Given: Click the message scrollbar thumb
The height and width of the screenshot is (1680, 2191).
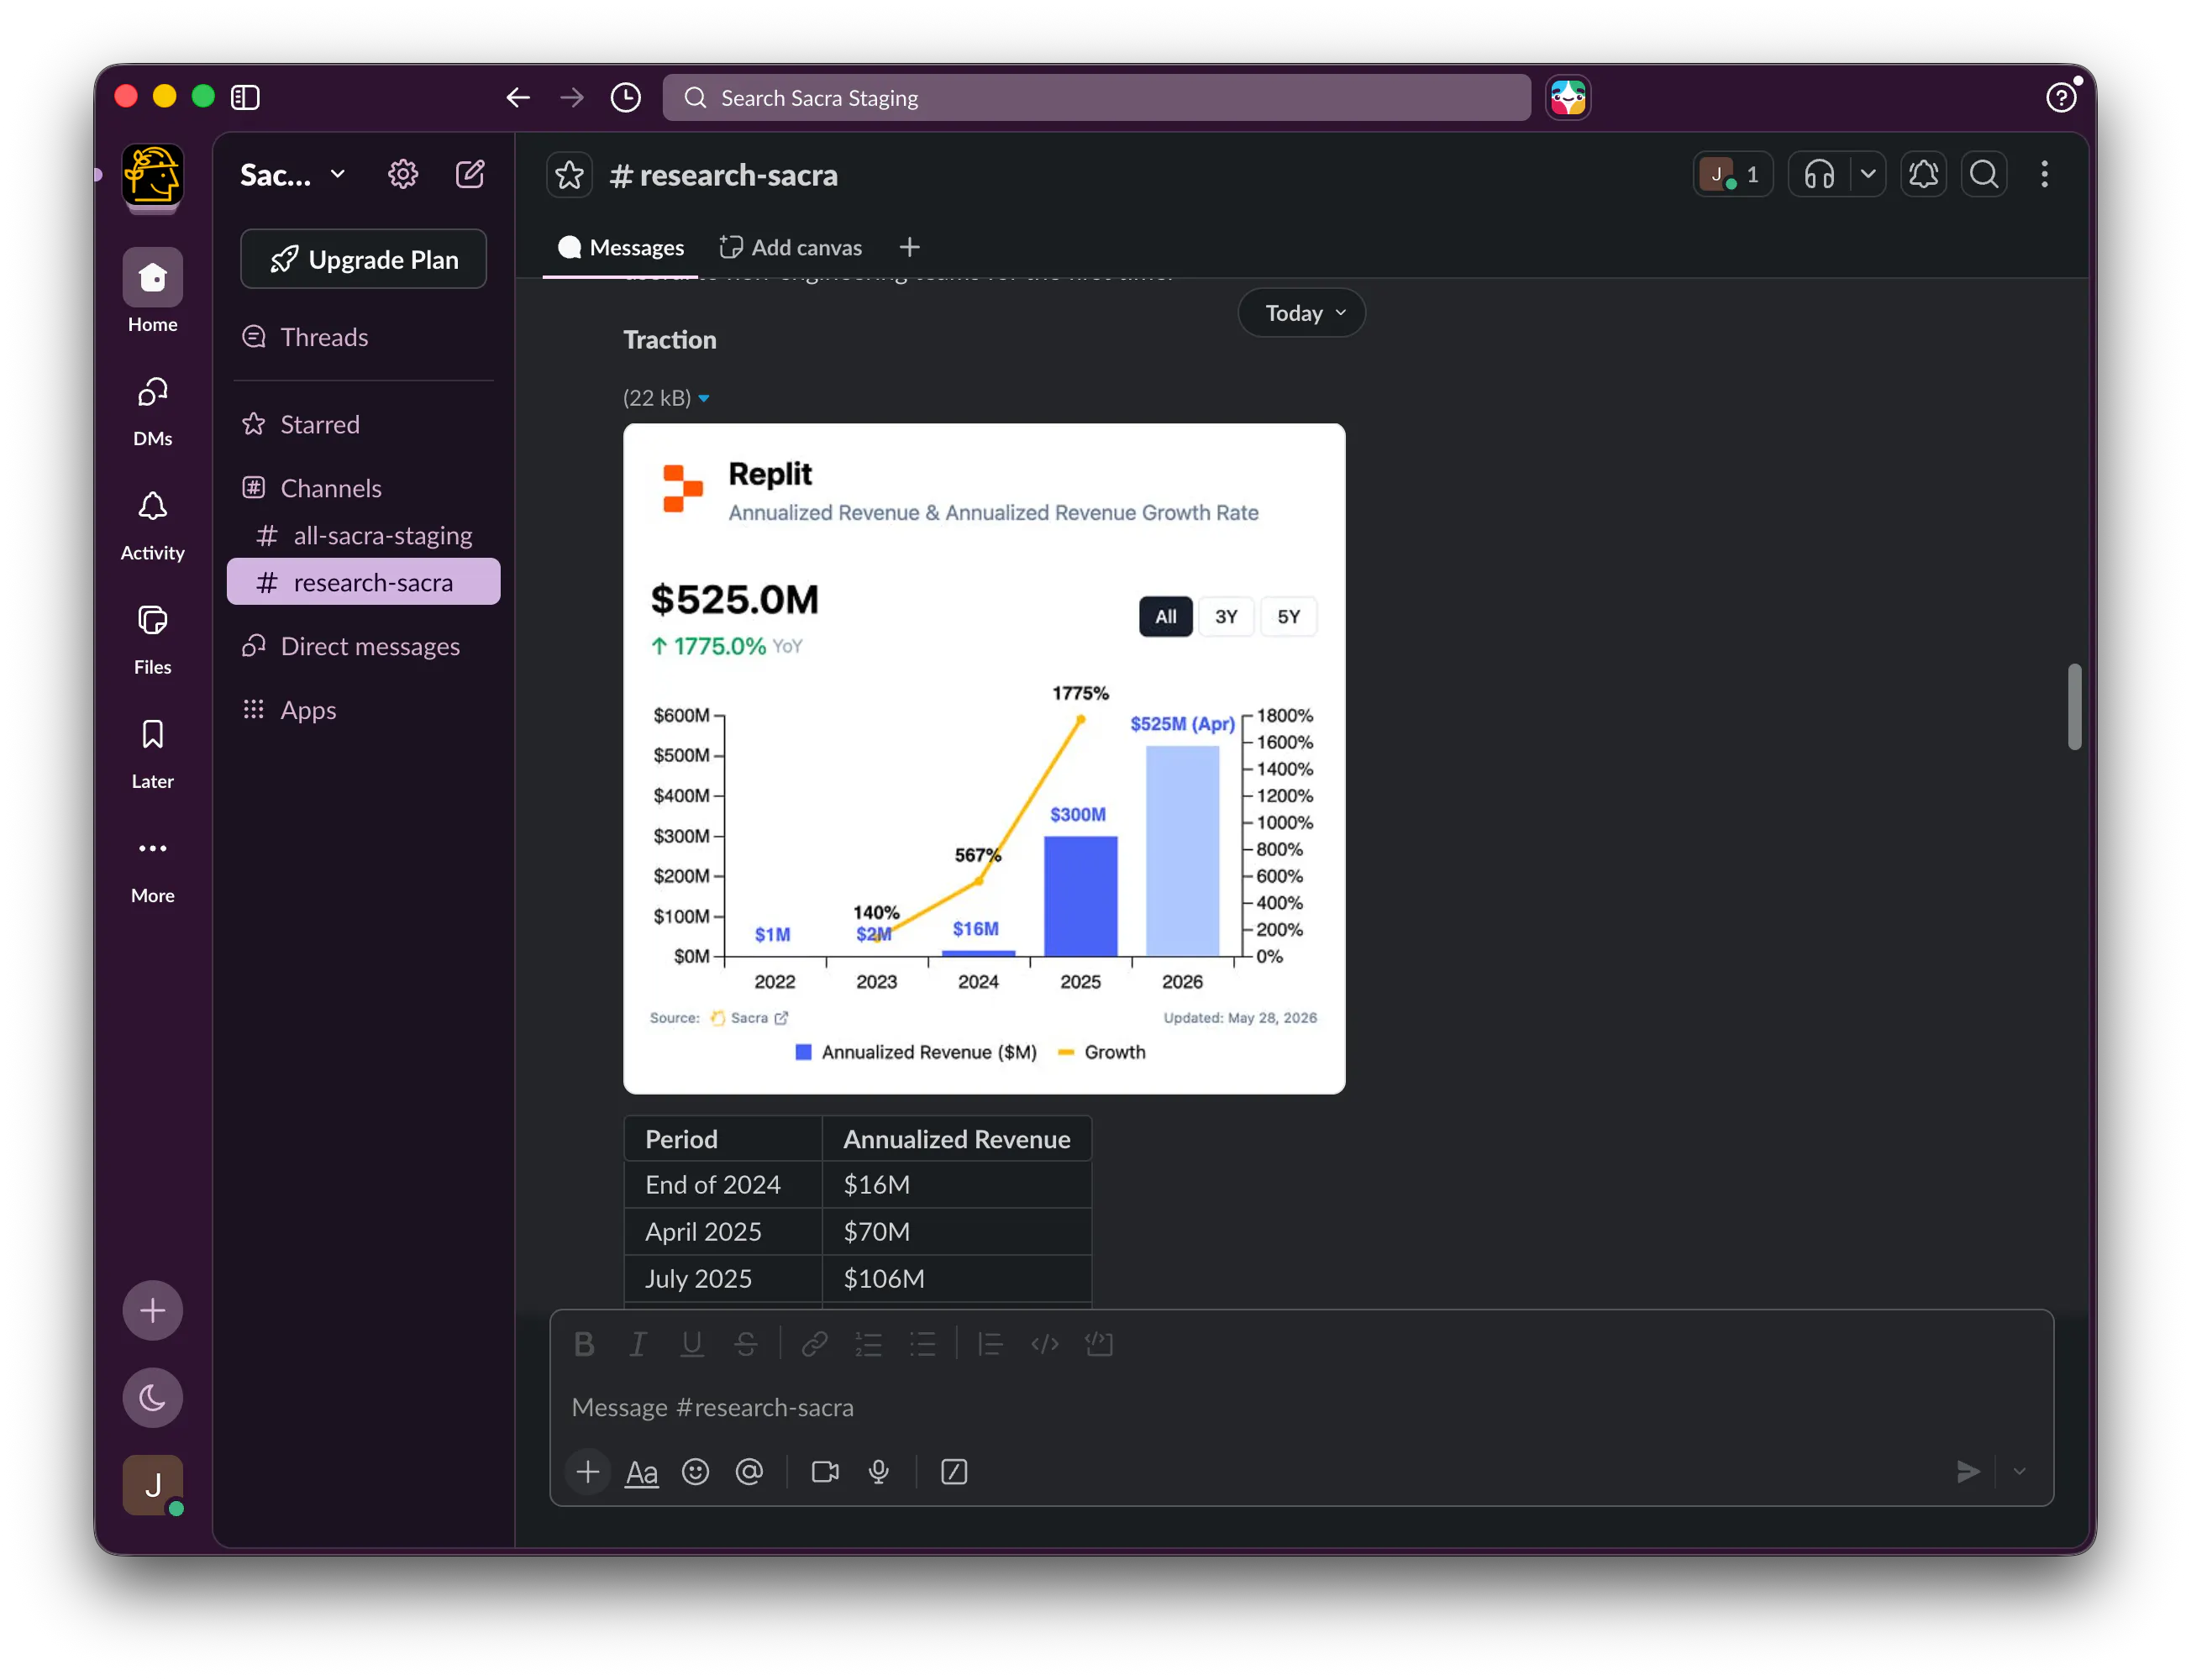Looking at the screenshot, I should pyautogui.click(x=2074, y=706).
